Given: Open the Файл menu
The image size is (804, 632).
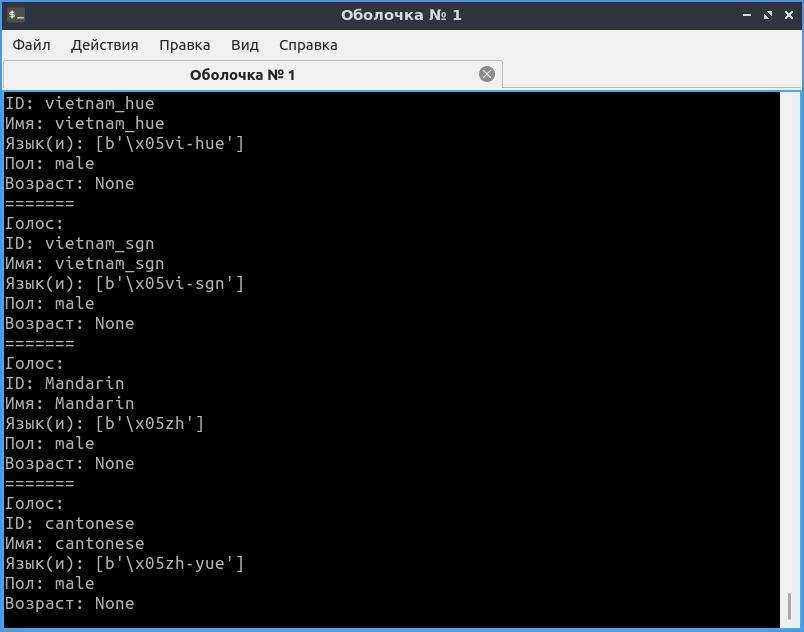Looking at the screenshot, I should point(32,45).
